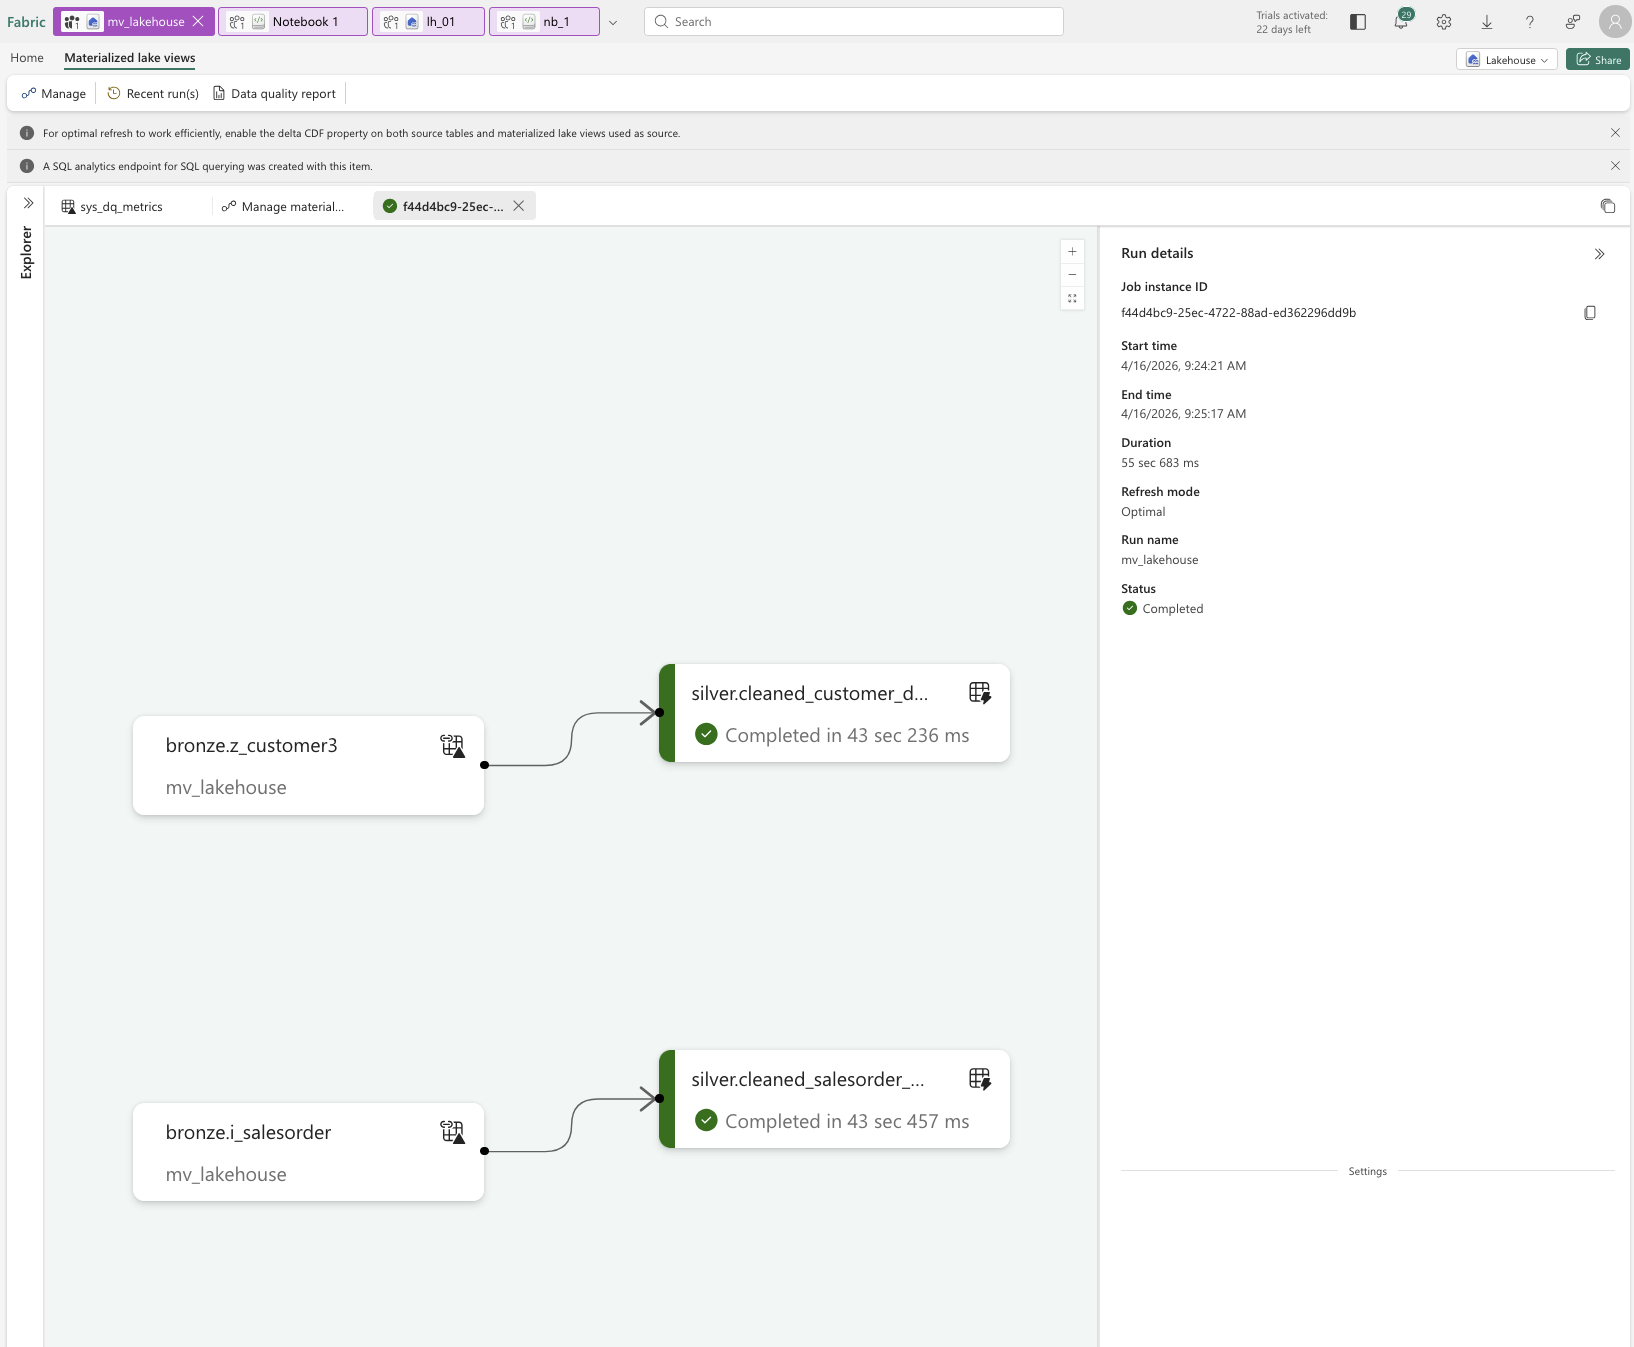Open the Lakehouse mode dropdown
This screenshot has width=1634, height=1347.
click(x=1506, y=60)
